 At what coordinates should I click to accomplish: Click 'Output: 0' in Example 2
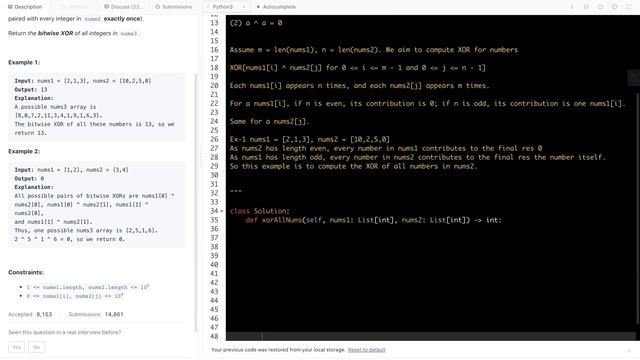click(x=29, y=179)
